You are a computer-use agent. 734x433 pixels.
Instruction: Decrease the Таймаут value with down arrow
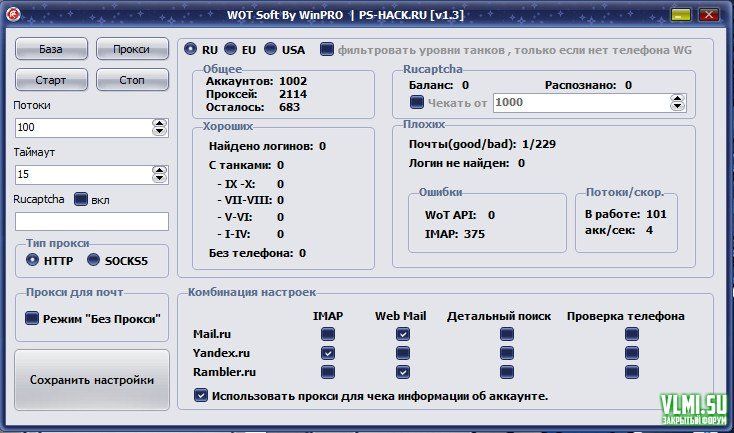click(x=159, y=179)
